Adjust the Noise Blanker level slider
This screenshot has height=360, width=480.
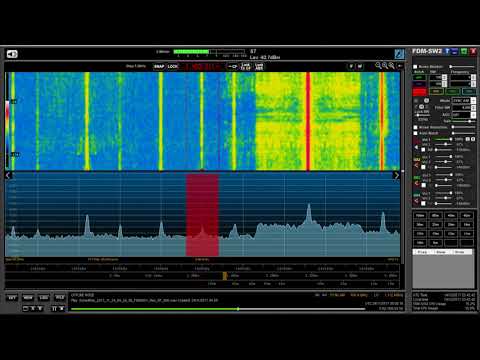[462, 67]
